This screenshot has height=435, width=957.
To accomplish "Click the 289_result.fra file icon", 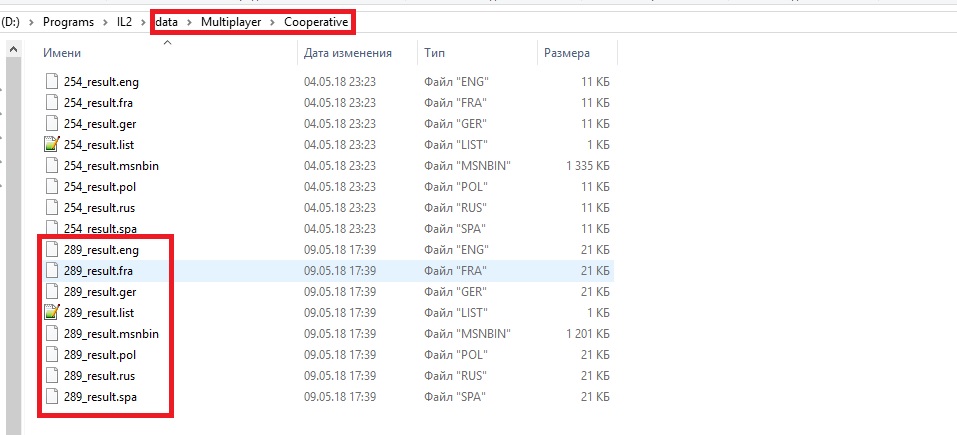I will coord(52,270).
